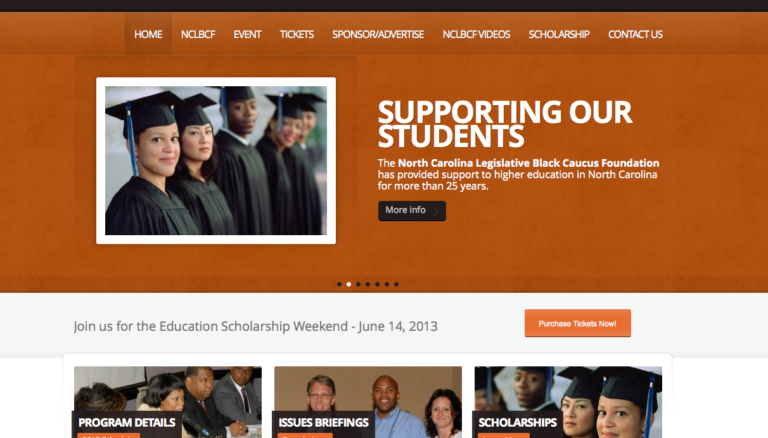Open the SPONSOR/ADVERTISE page
Screen dimensions: 768x438
pos(378,34)
